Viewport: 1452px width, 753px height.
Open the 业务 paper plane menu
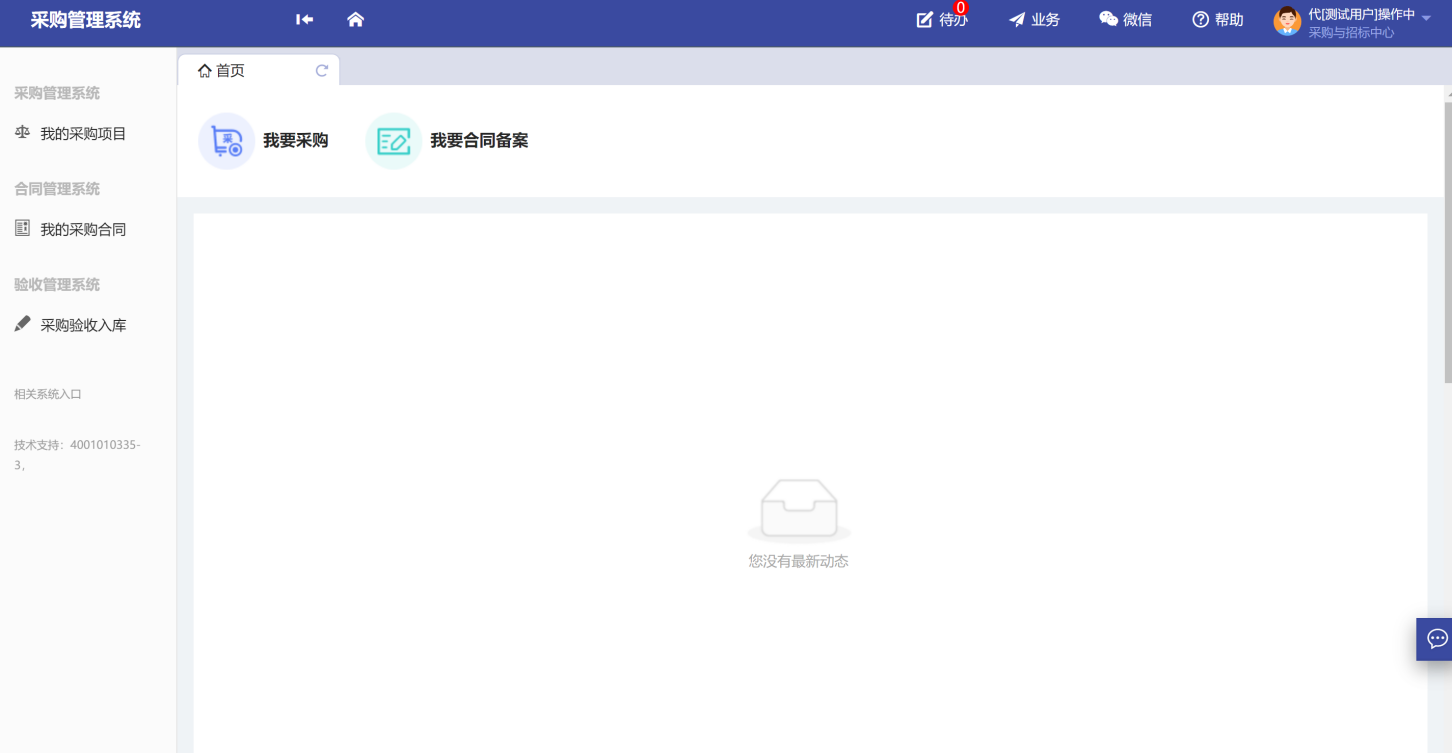tap(1034, 20)
